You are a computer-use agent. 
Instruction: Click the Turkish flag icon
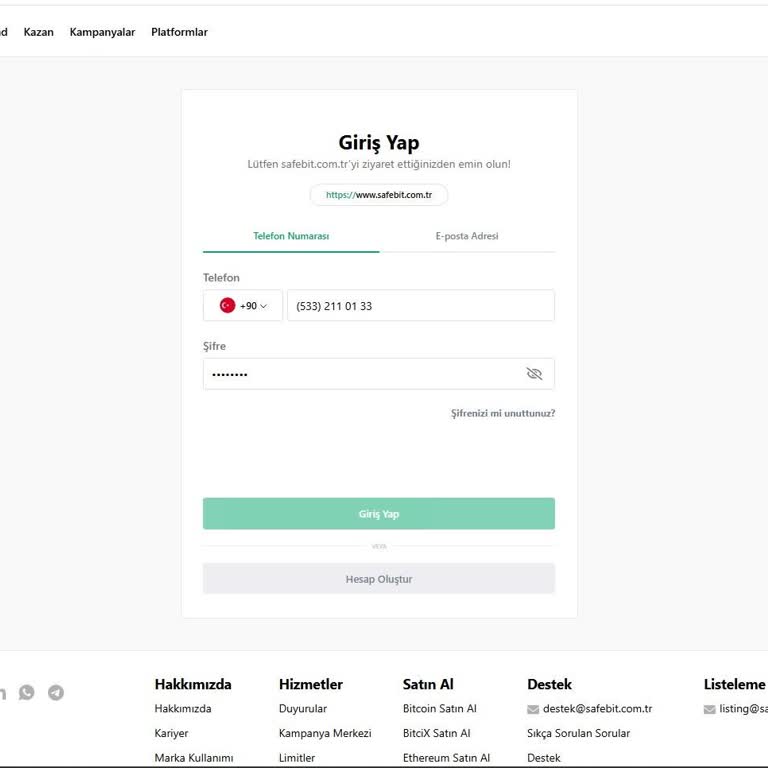click(x=227, y=306)
